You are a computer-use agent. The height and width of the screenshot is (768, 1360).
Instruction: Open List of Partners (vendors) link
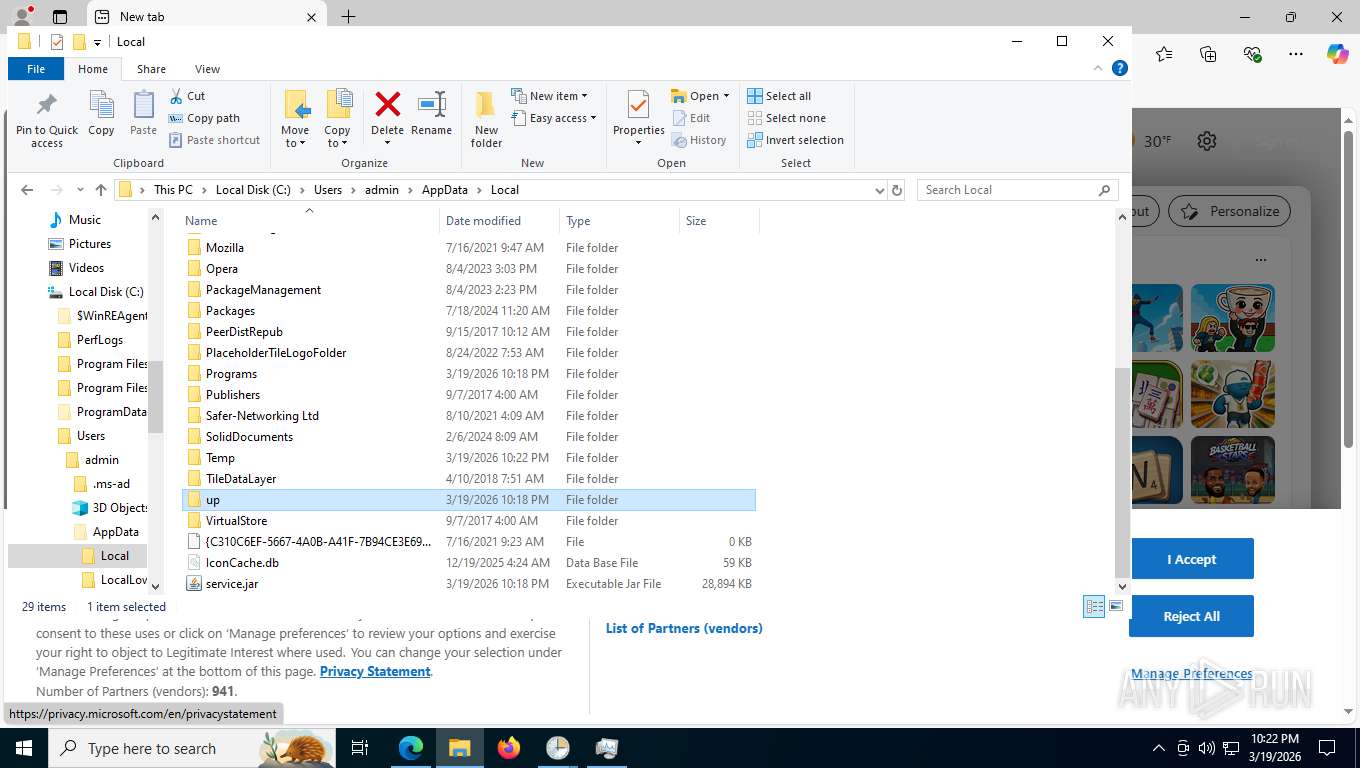pyautogui.click(x=684, y=628)
